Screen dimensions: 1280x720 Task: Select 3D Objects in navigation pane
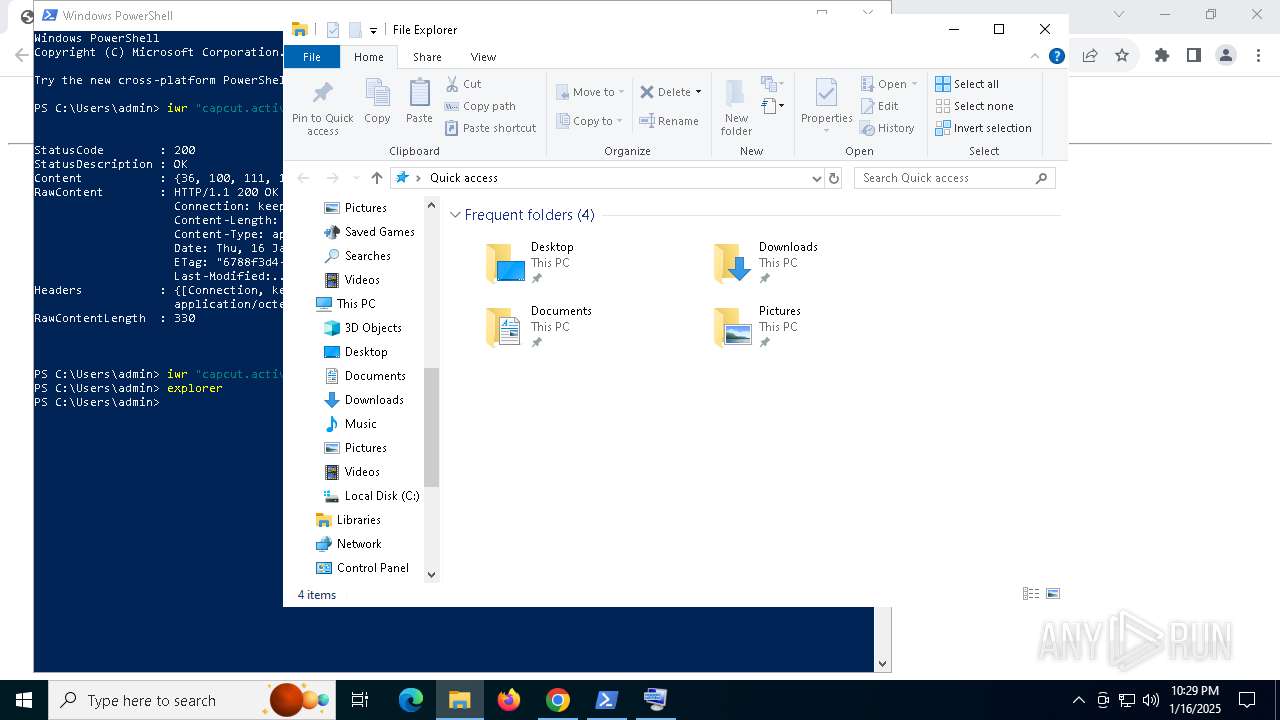pos(362,328)
